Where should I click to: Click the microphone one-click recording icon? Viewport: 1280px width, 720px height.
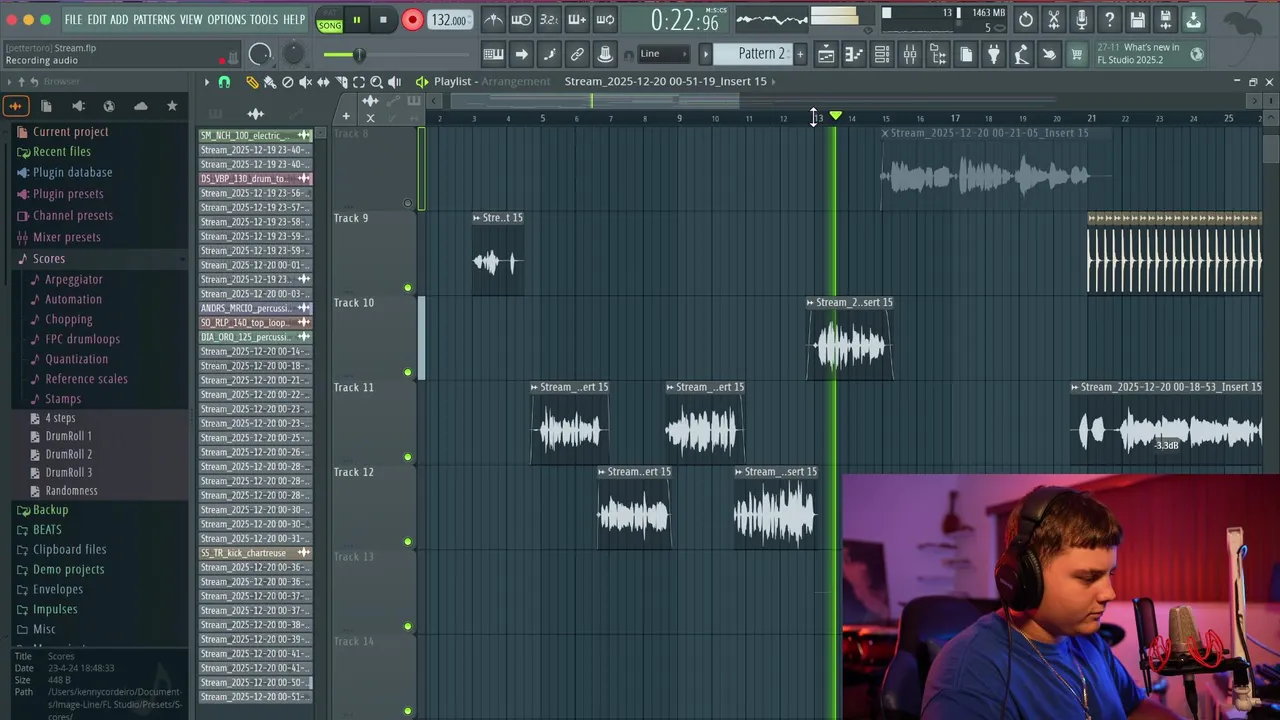point(1082,20)
